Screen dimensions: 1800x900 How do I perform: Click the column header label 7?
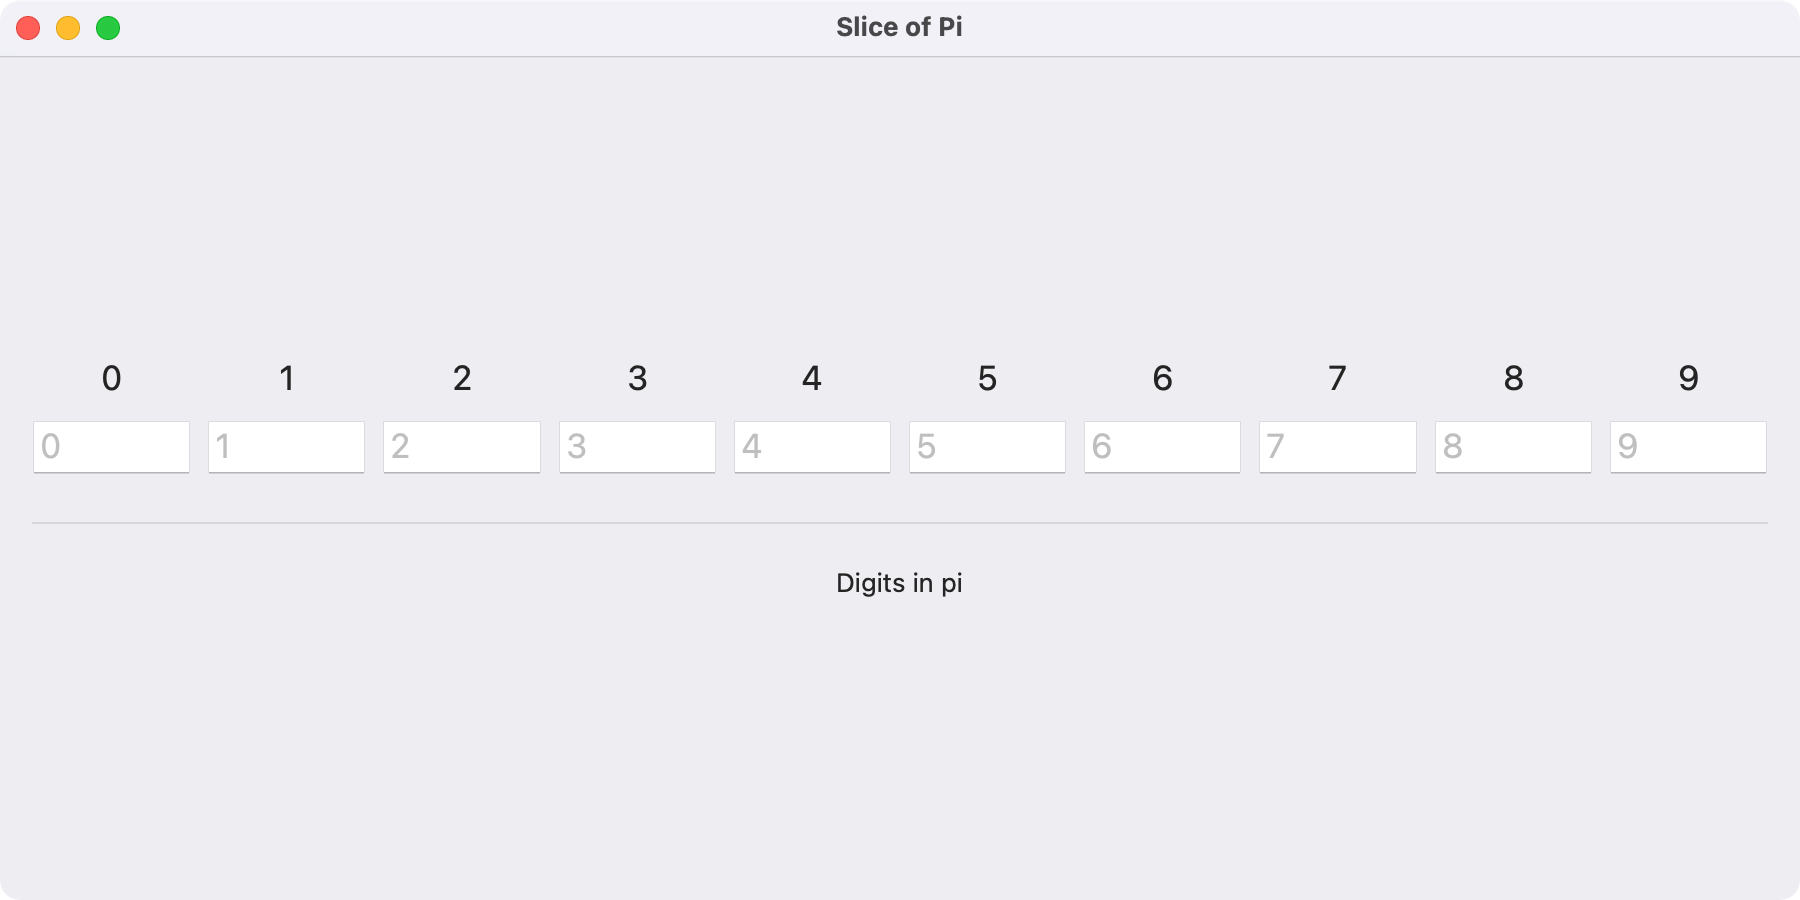tap(1337, 378)
